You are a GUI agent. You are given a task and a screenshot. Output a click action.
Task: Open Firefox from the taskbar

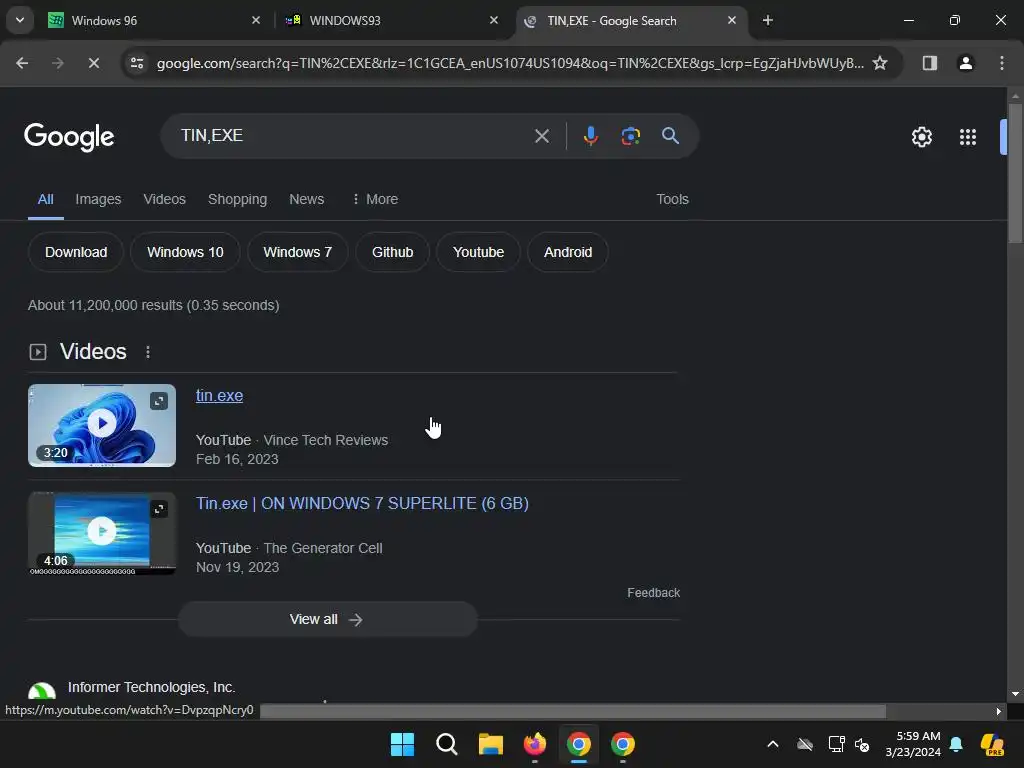pyautogui.click(x=535, y=744)
